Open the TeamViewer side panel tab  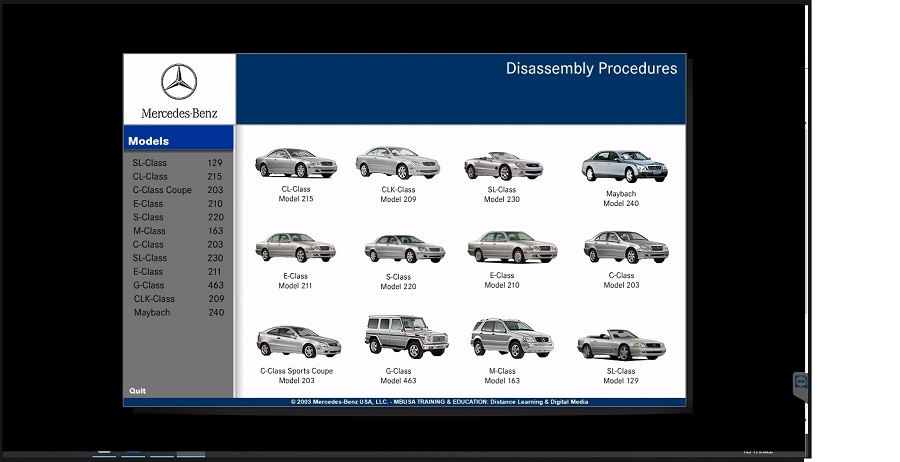click(801, 386)
